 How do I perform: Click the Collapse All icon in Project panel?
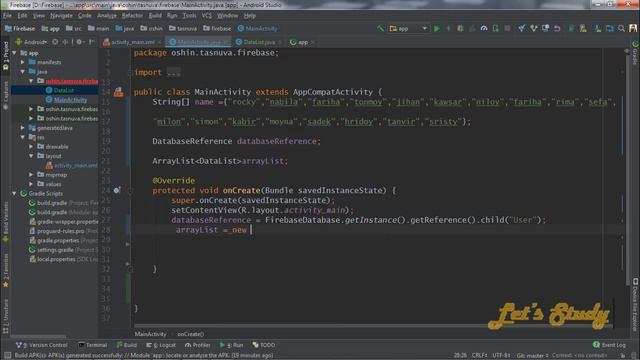pyautogui.click(x=65, y=42)
